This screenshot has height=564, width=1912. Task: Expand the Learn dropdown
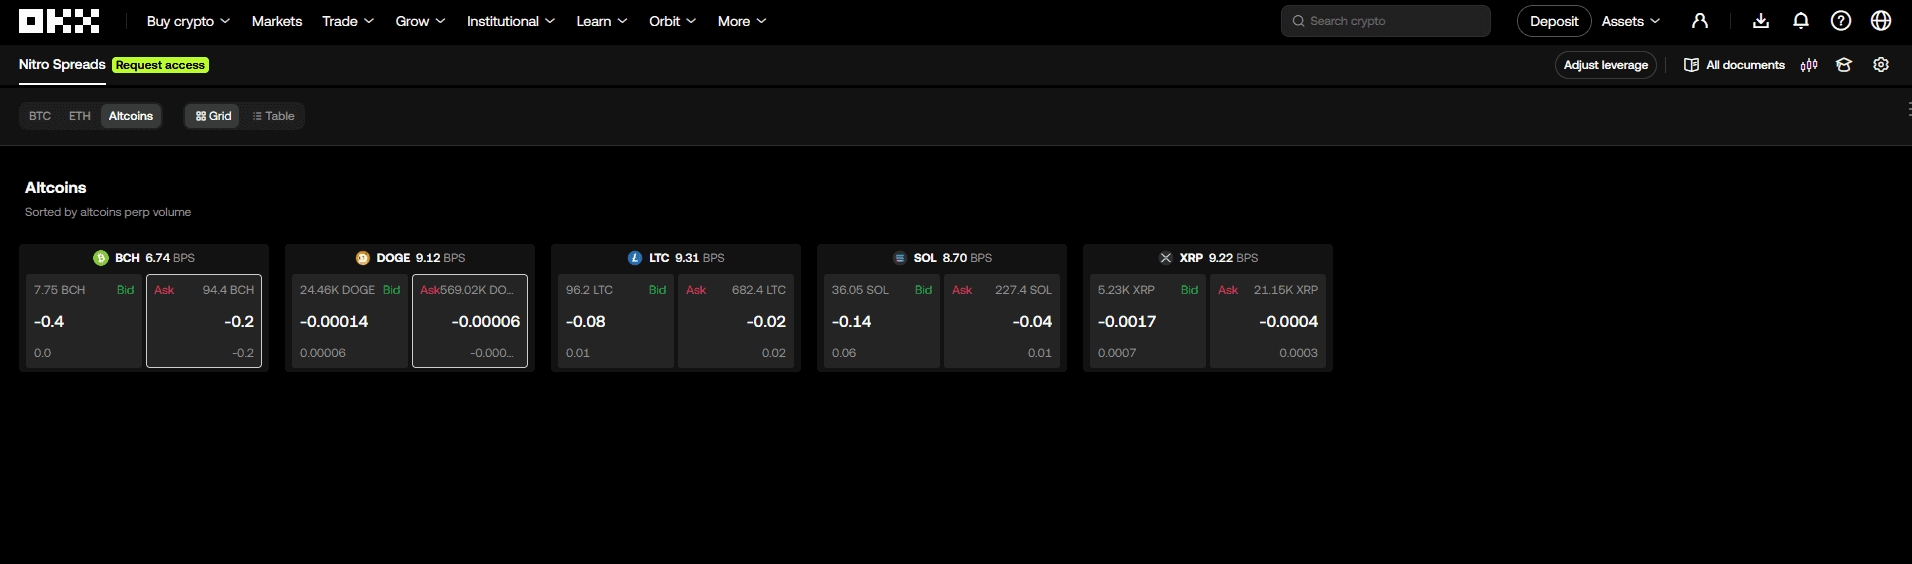[602, 21]
